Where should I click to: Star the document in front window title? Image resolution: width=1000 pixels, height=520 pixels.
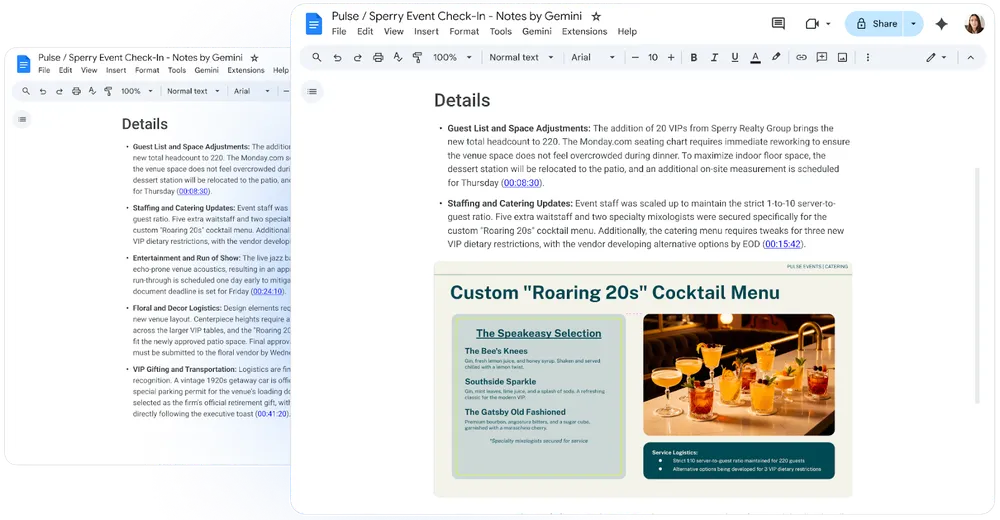pyautogui.click(x=596, y=17)
